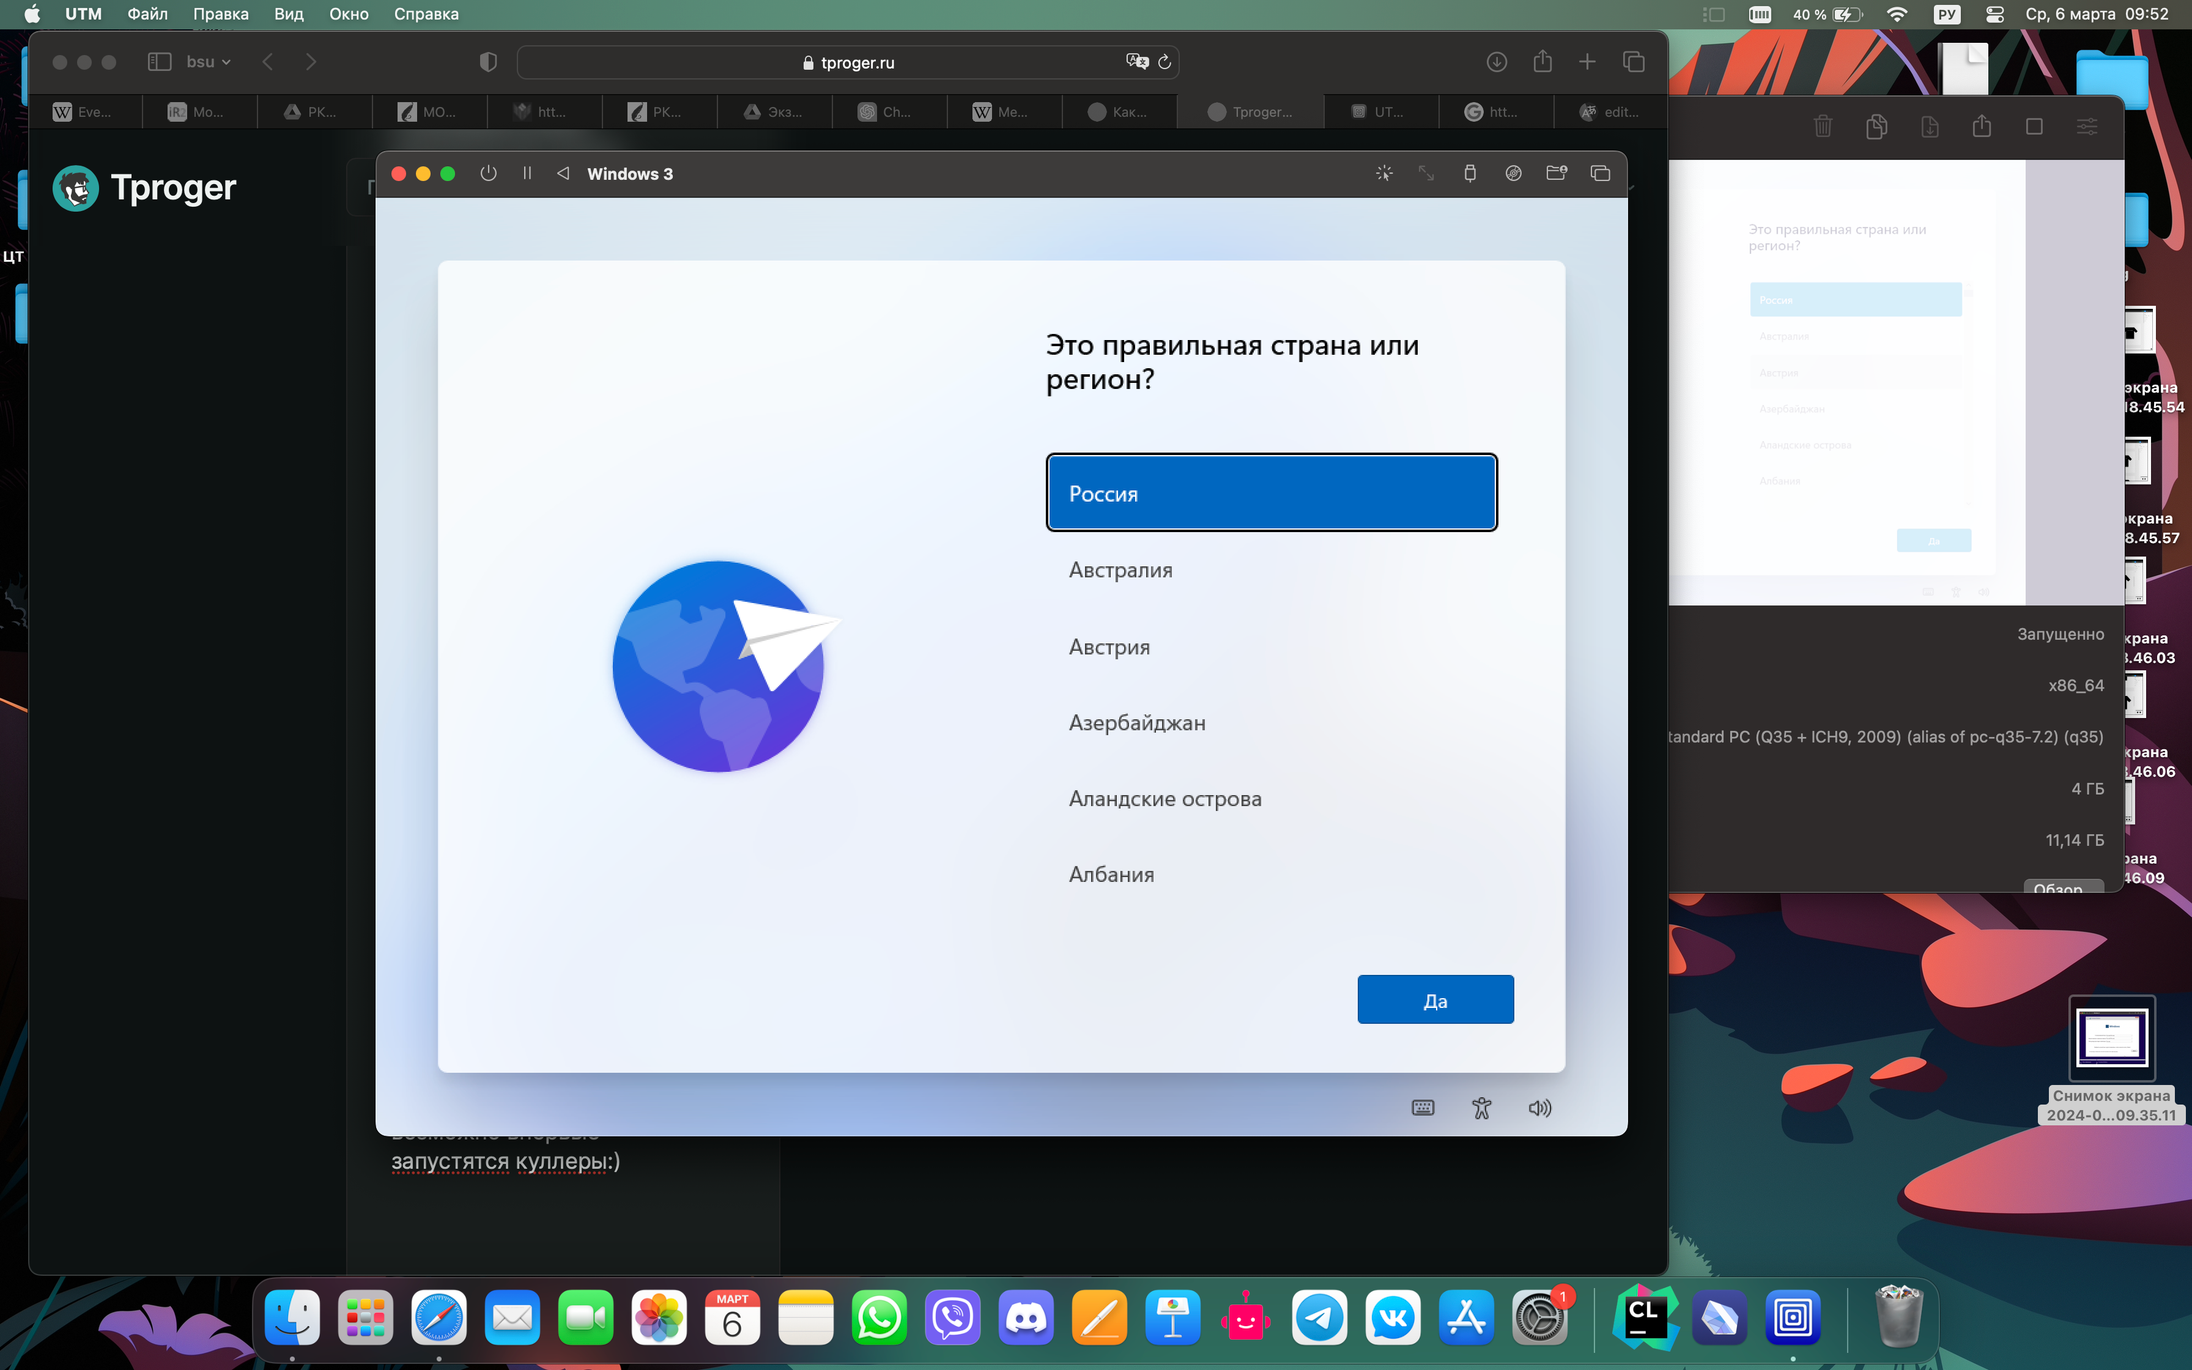Open the Правка menu
The height and width of the screenshot is (1370, 2192).
pyautogui.click(x=220, y=14)
